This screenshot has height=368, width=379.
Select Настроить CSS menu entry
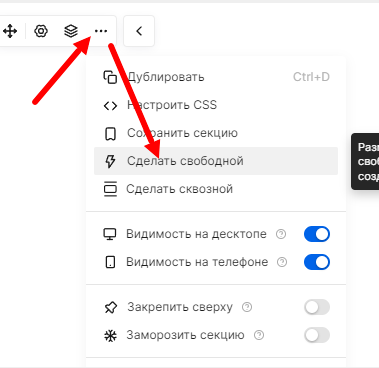216,105
